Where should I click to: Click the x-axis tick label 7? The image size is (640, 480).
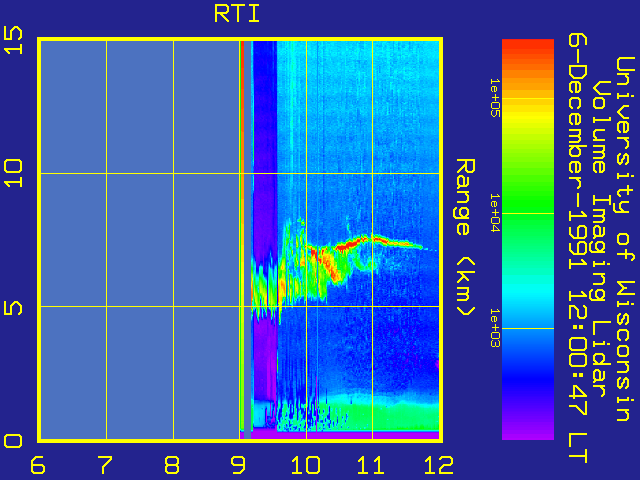(x=105, y=465)
